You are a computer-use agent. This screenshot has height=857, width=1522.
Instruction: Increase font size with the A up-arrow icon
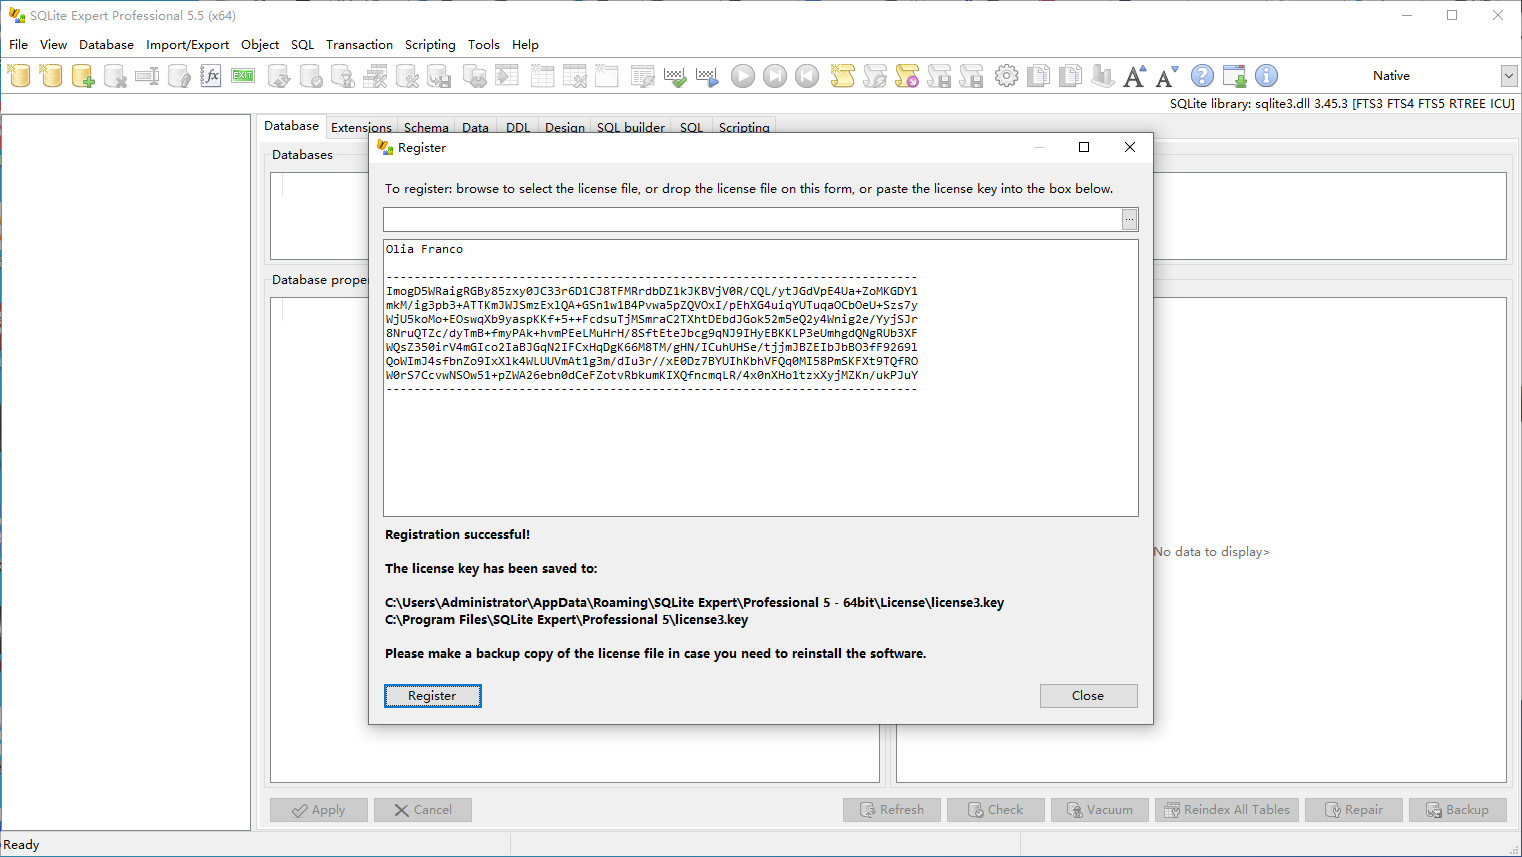point(1134,76)
